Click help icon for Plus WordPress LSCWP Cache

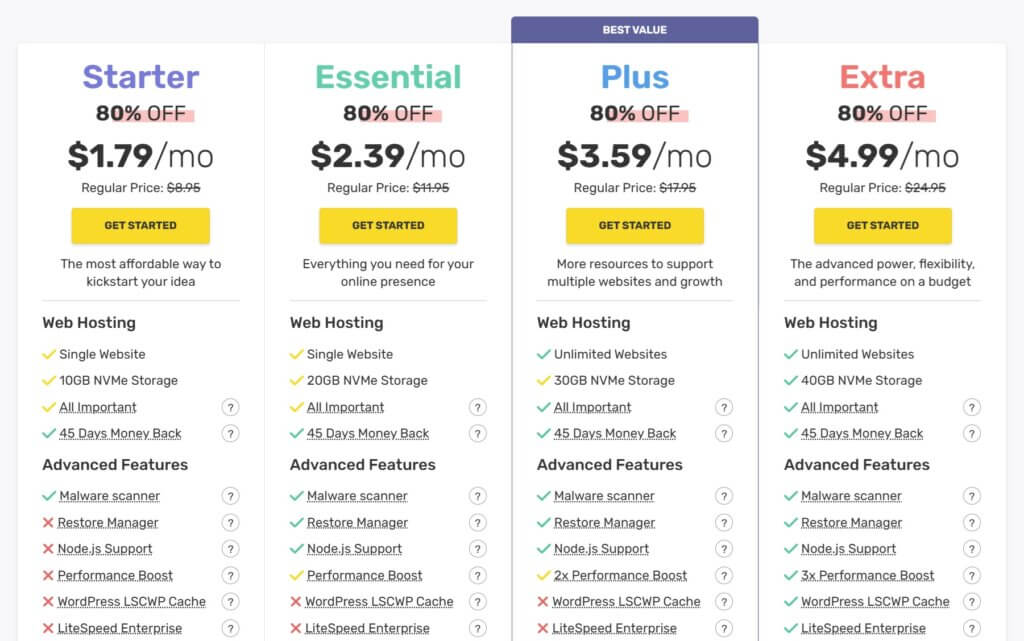(x=724, y=602)
